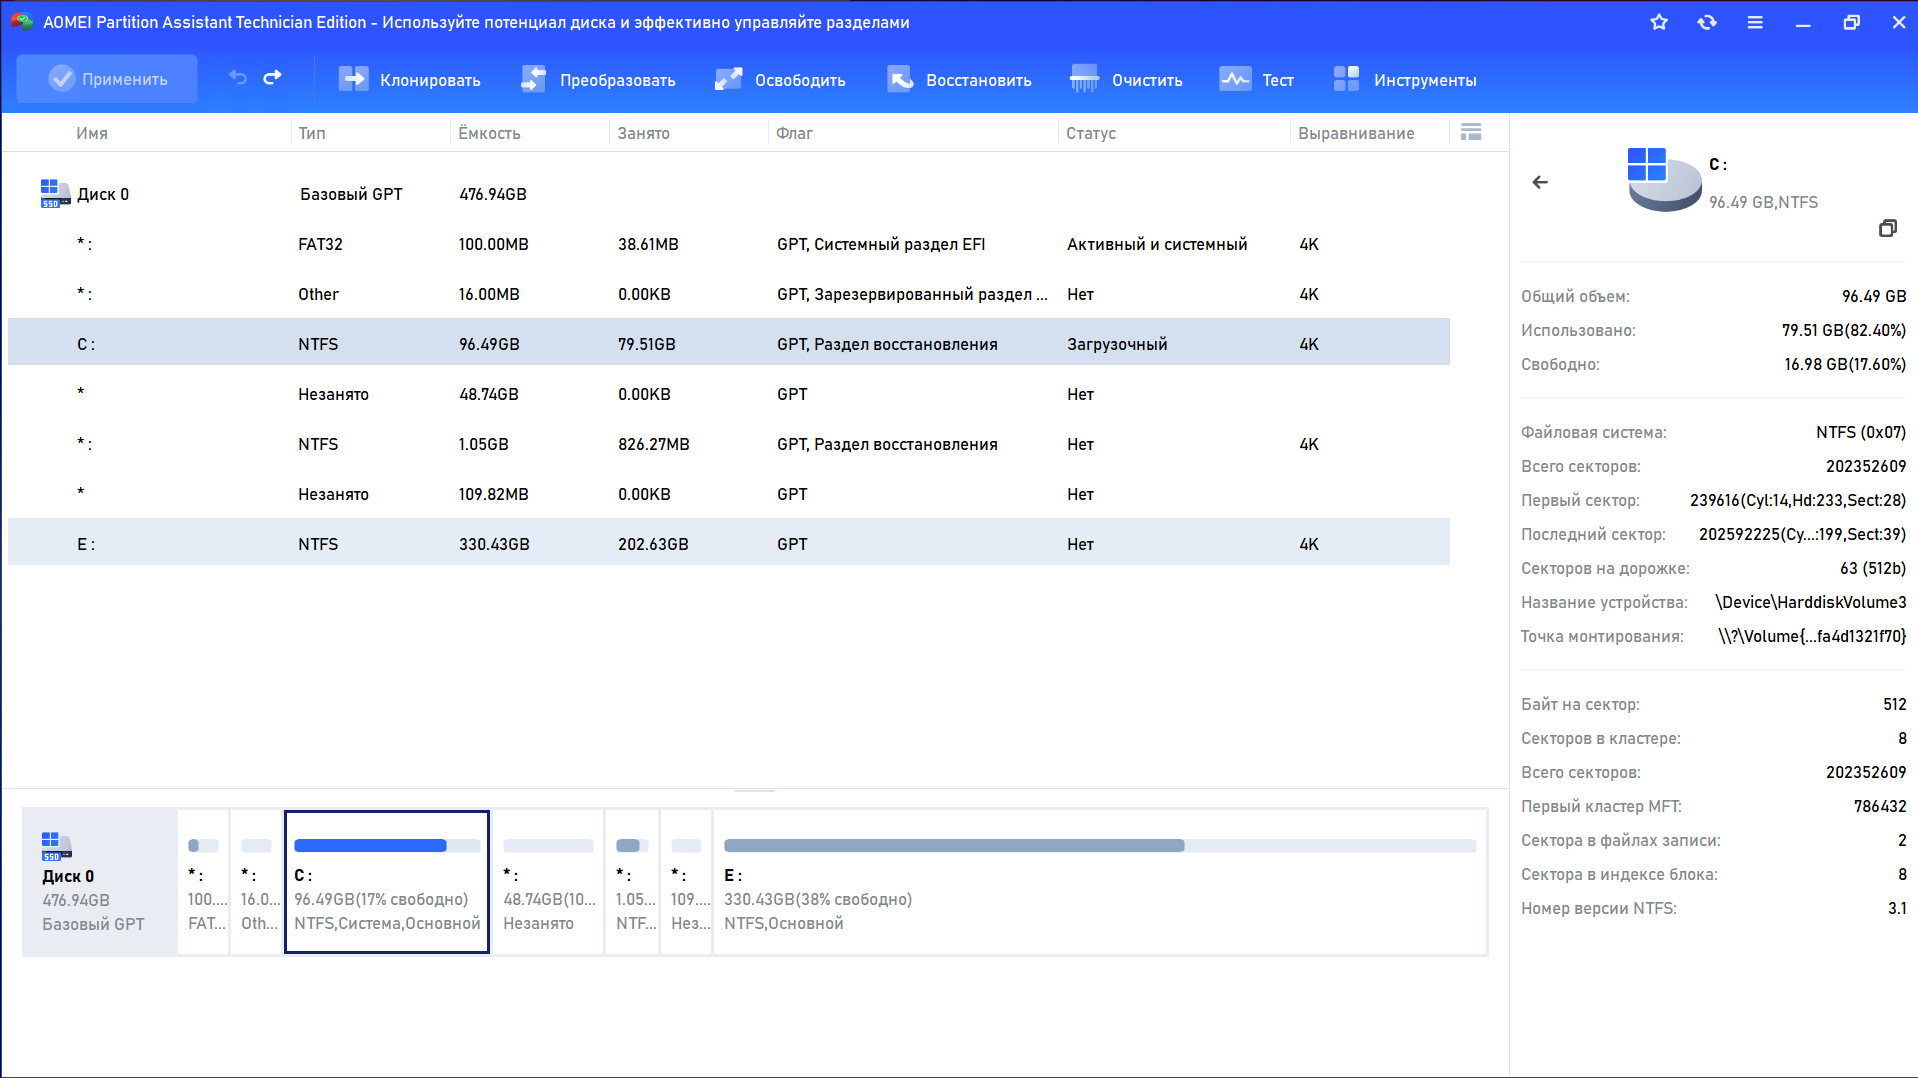Click the back arrow in properties panel
Screen dimensions: 1918x1078
click(1540, 182)
